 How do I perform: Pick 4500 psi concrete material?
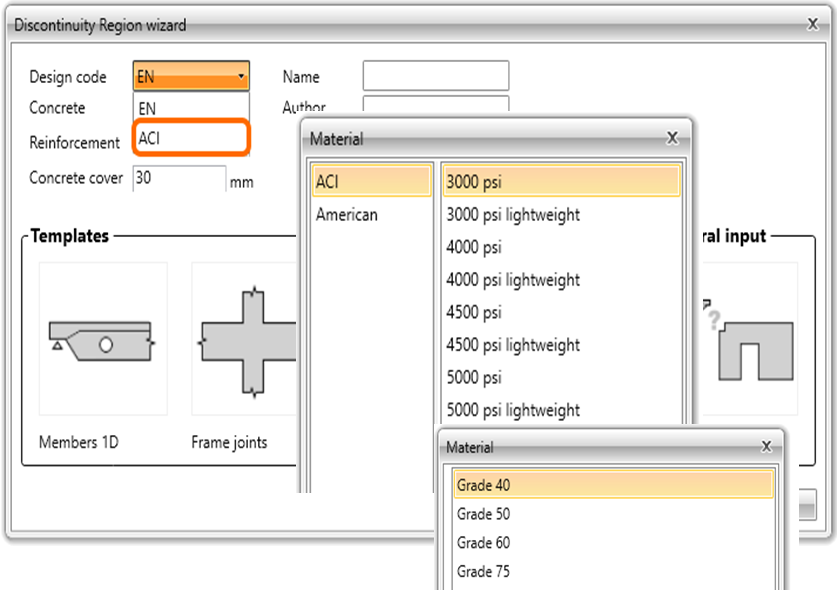561,312
